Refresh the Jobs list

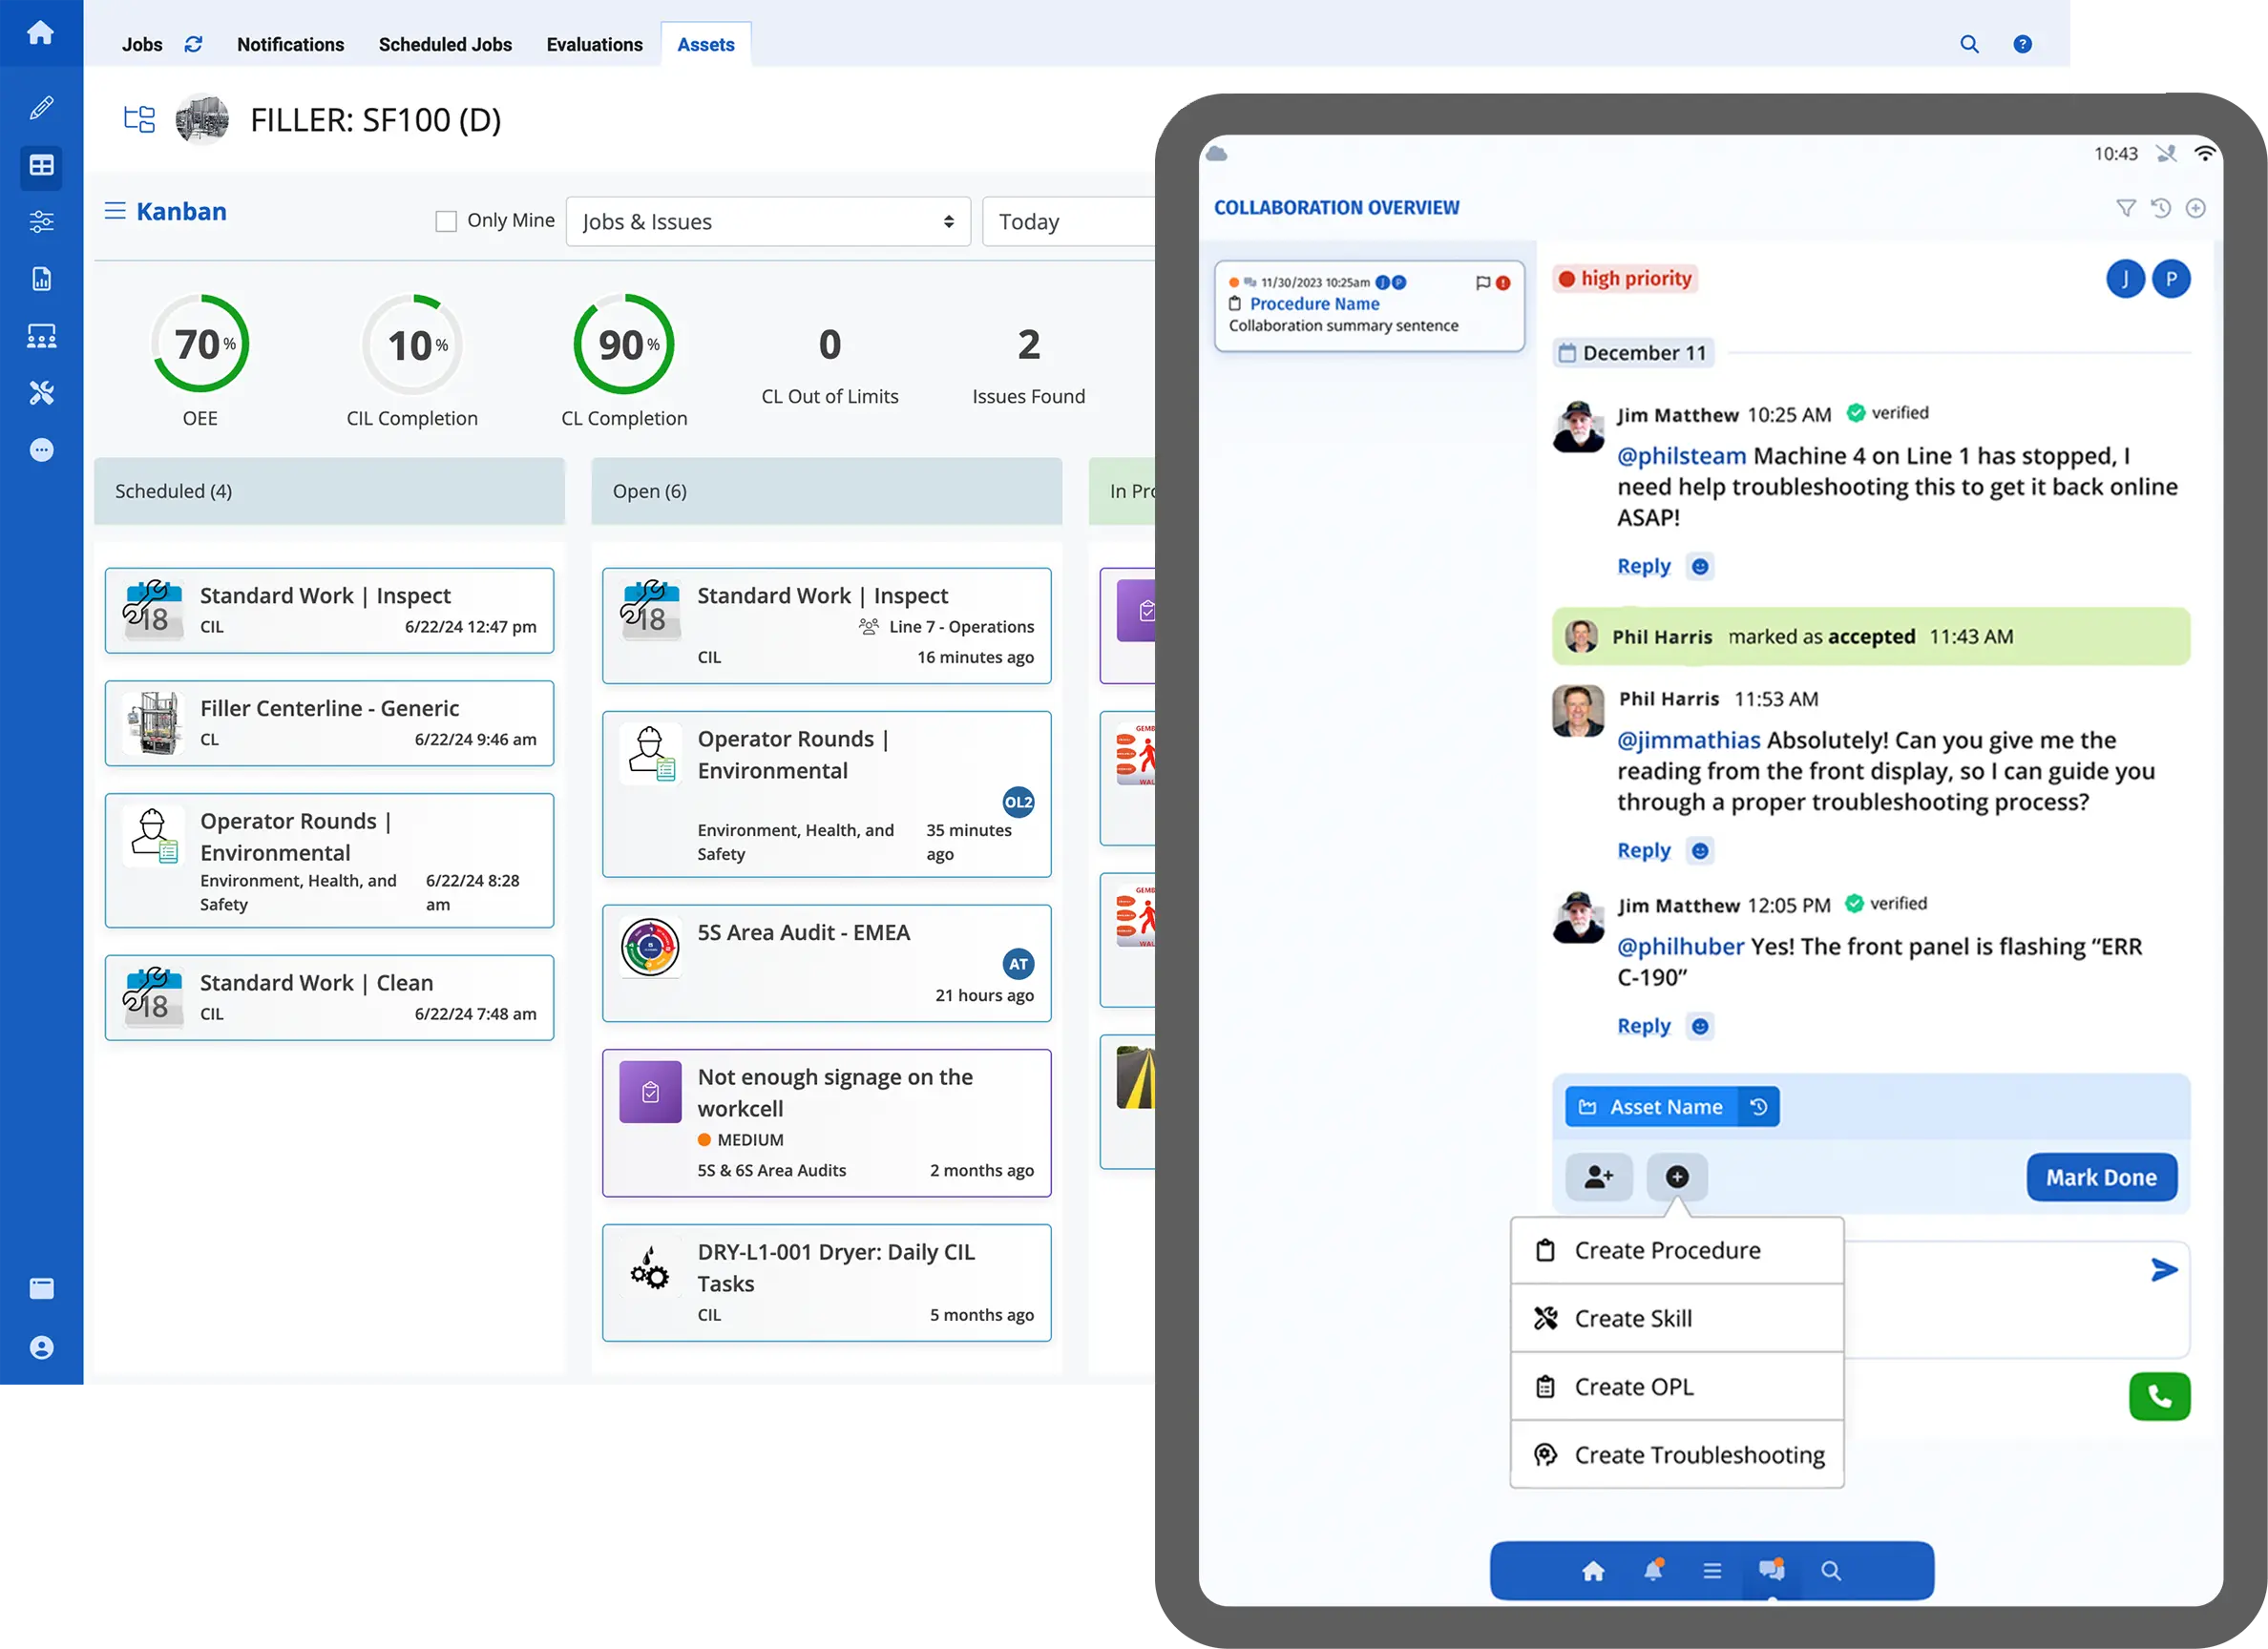194,44
